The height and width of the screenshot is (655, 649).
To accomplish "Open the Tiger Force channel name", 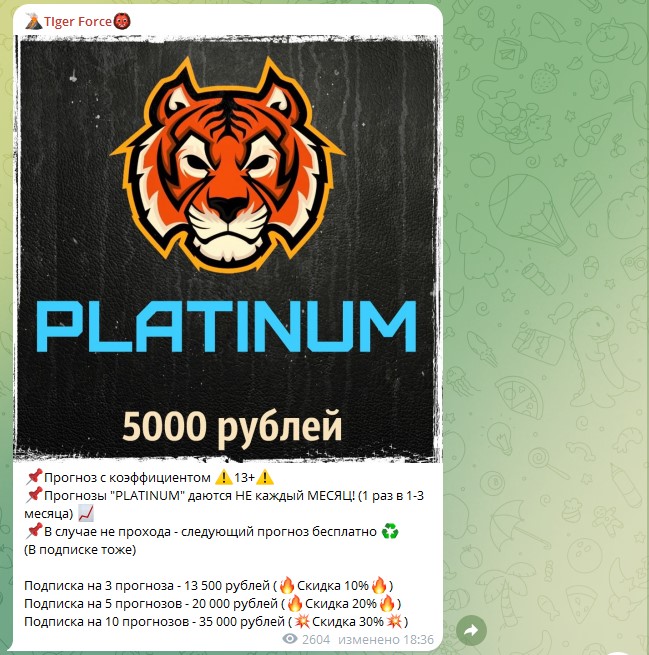I will 78,21.
